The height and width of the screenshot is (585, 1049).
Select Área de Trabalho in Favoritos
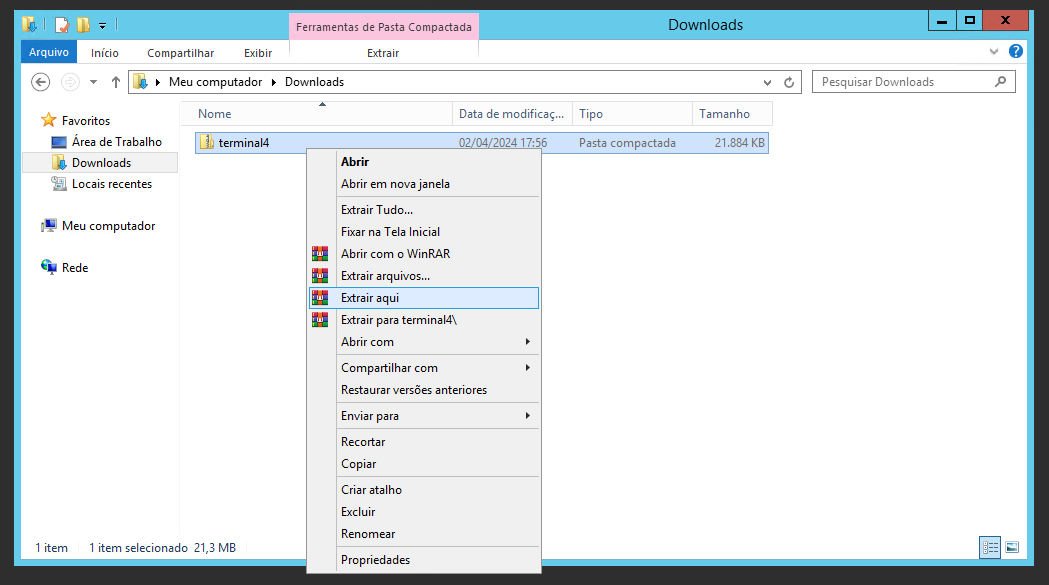tap(116, 142)
